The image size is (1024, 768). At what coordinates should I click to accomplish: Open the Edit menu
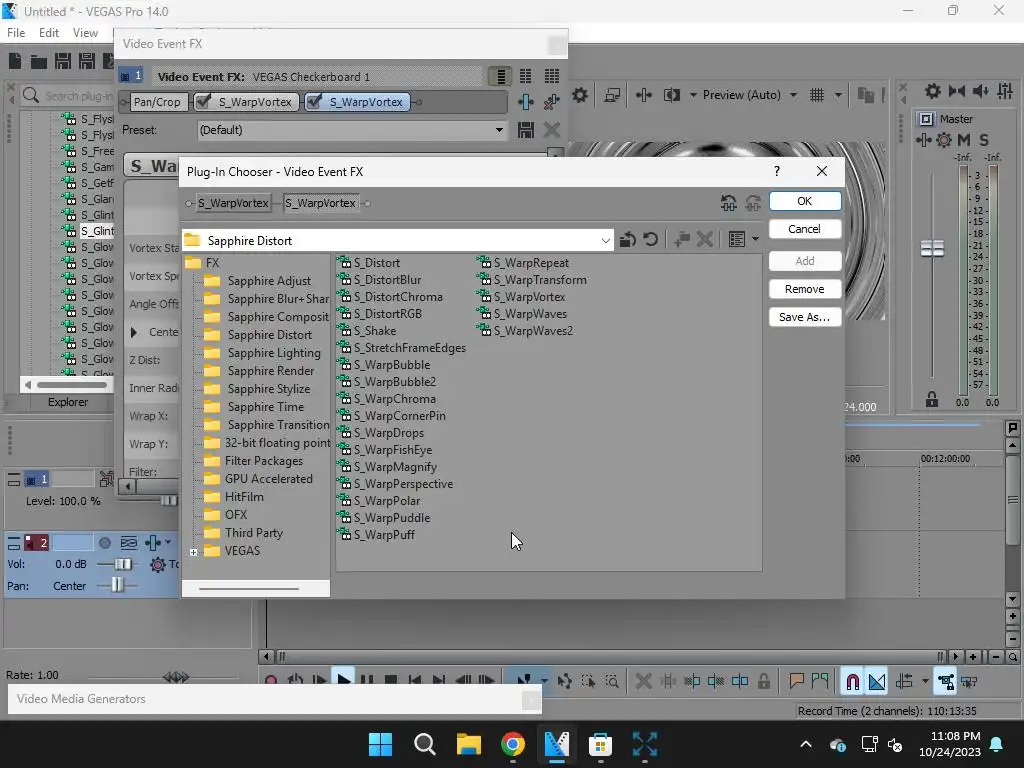[x=49, y=33]
